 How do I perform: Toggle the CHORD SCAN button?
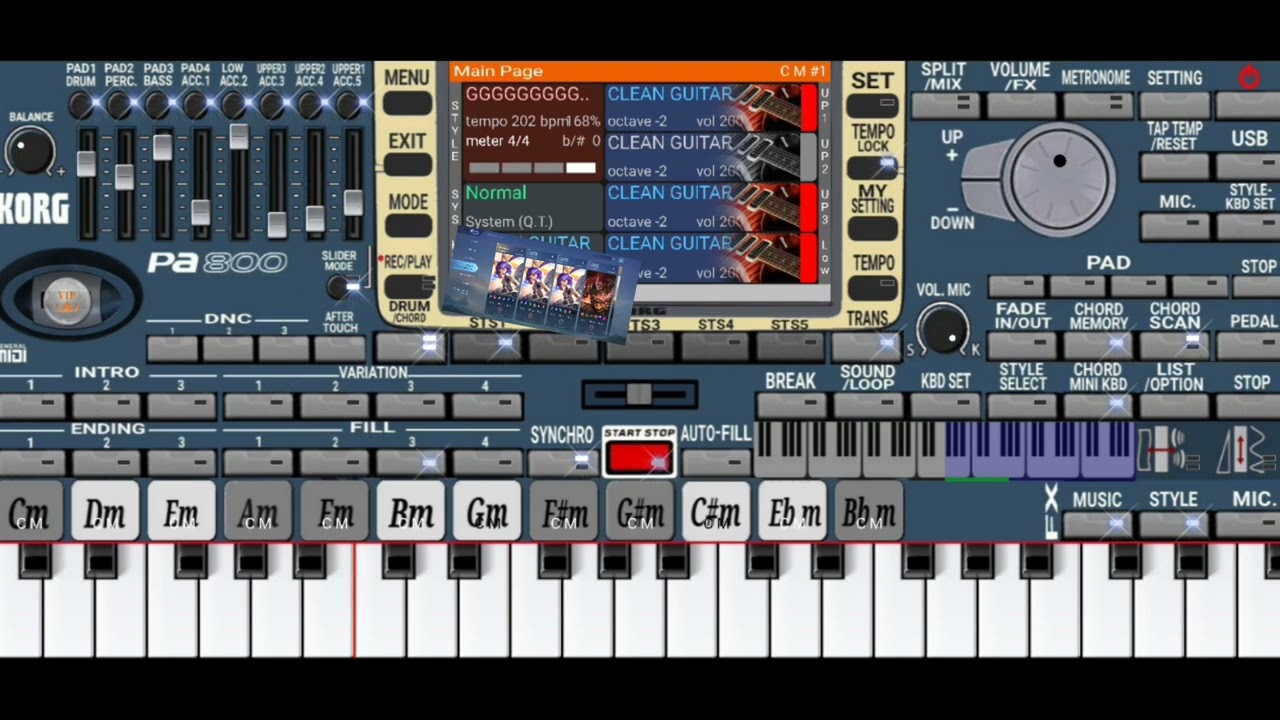[1174, 345]
